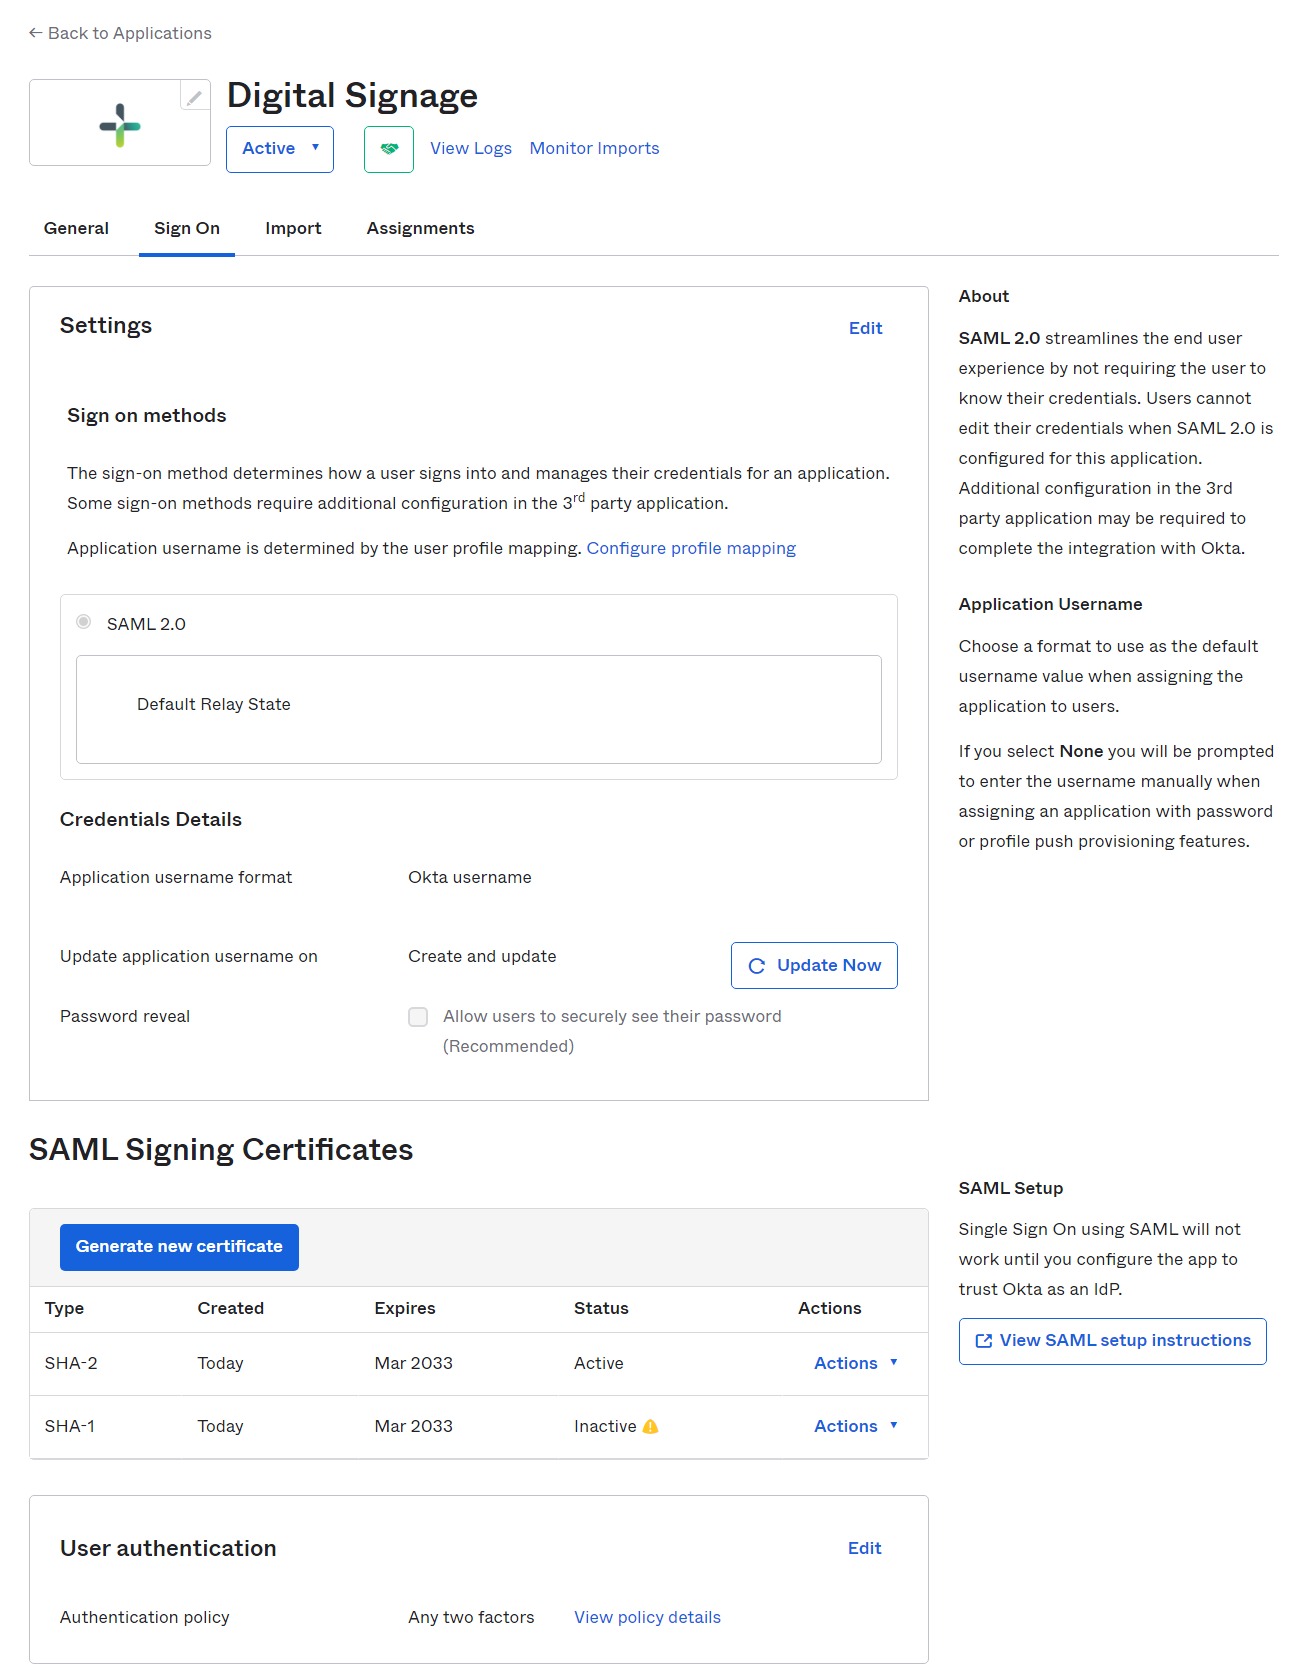The image size is (1308, 1679).
Task: Toggle Allow users to see password checkbox
Action: tap(418, 1017)
